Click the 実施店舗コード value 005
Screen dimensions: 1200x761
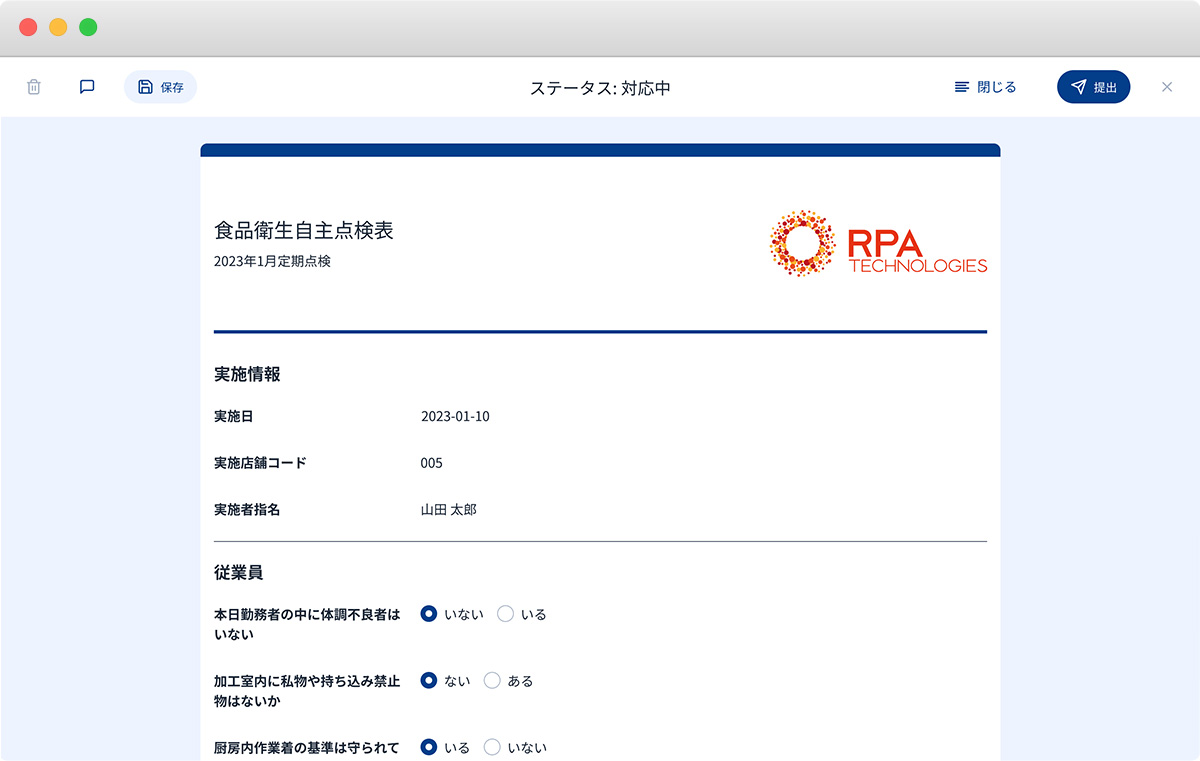click(431, 463)
